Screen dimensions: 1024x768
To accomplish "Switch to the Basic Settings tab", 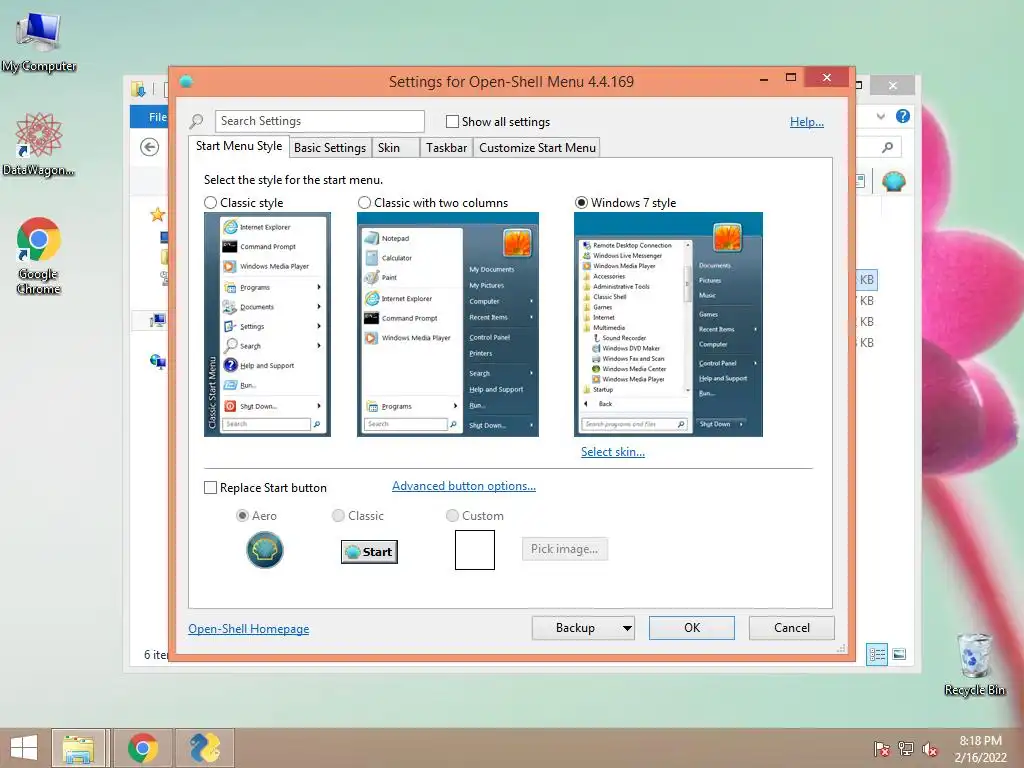I will click(330, 148).
